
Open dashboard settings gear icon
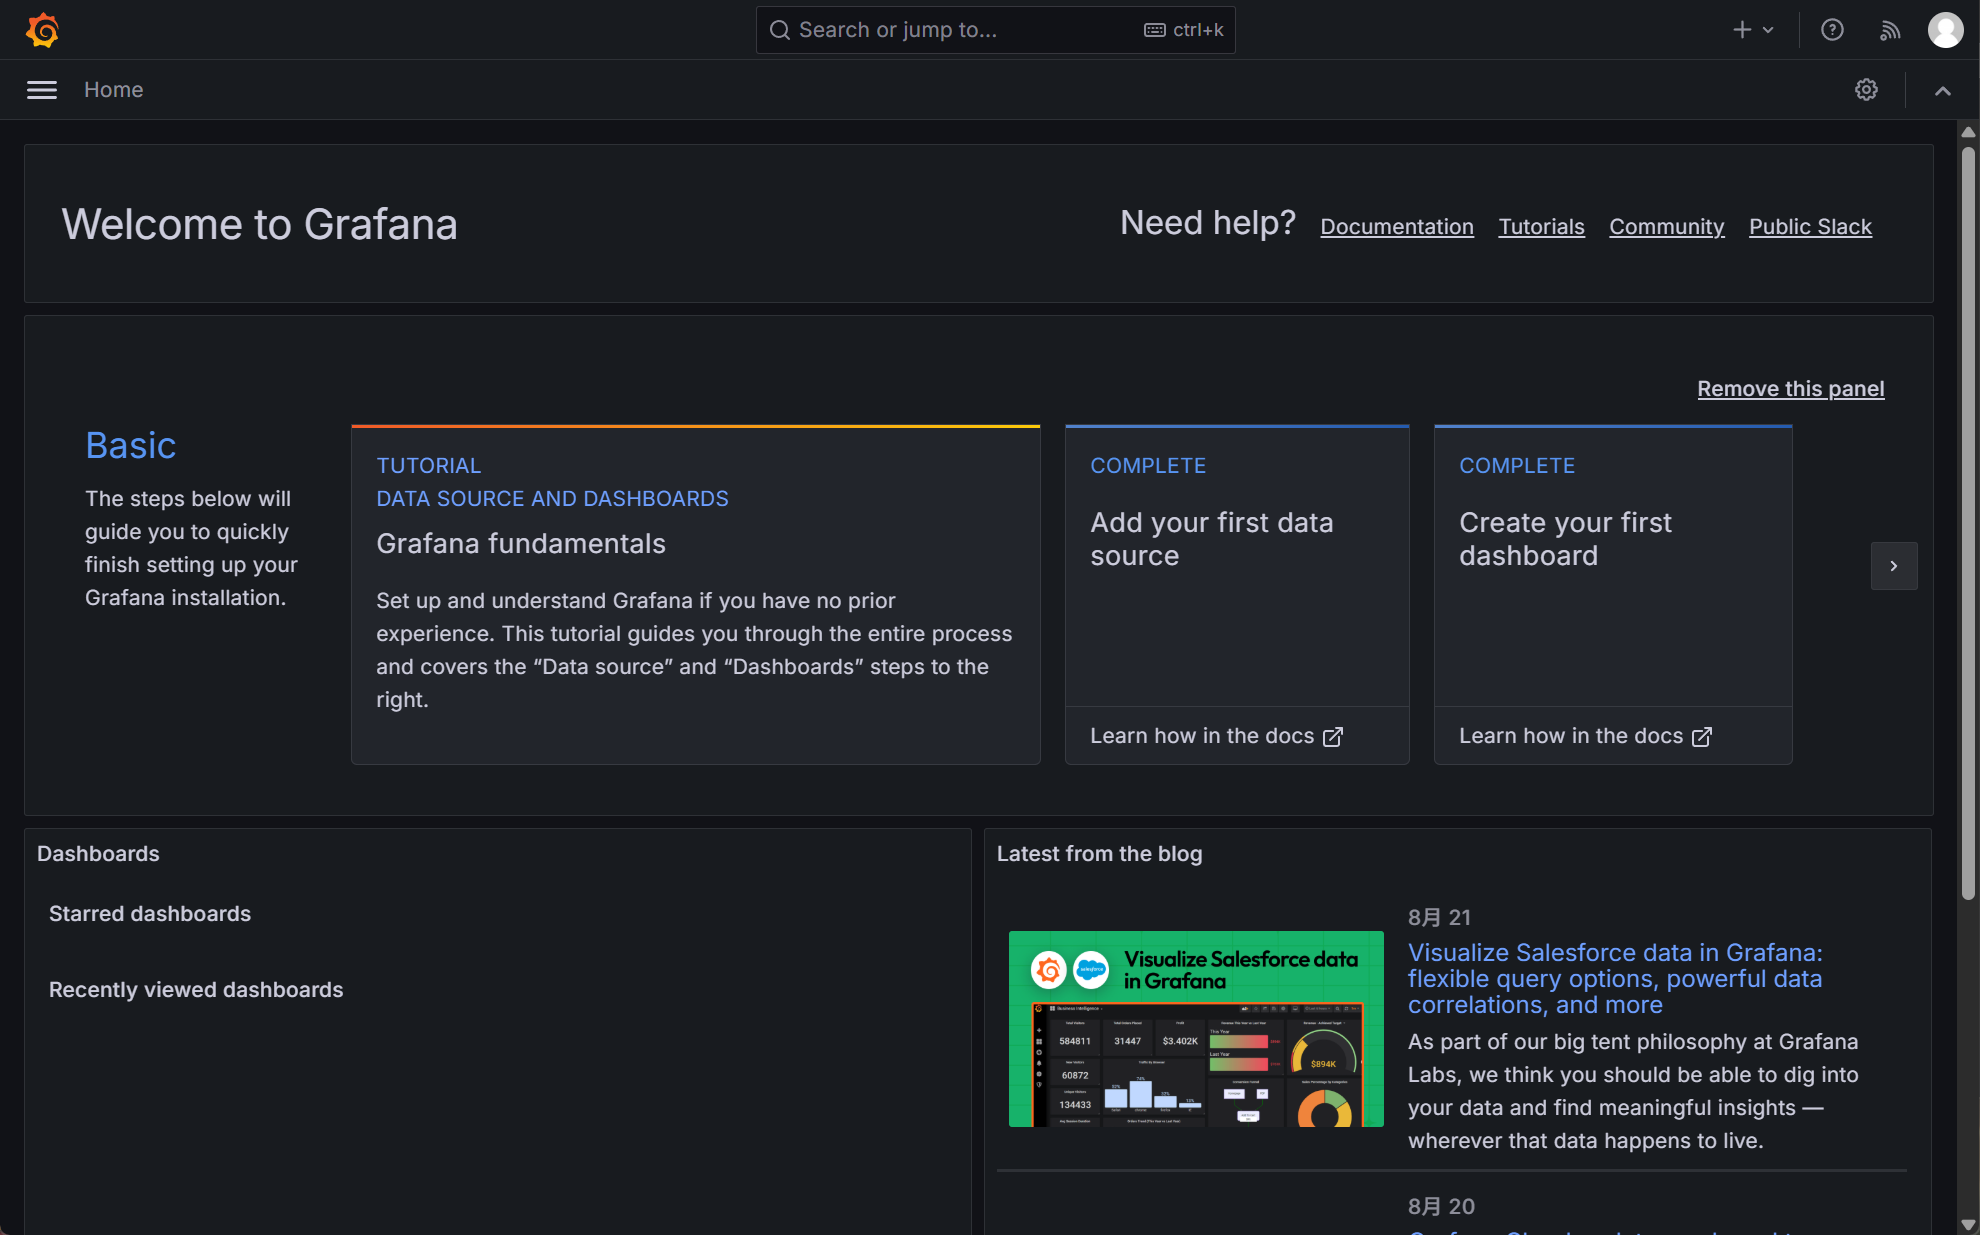(1866, 90)
